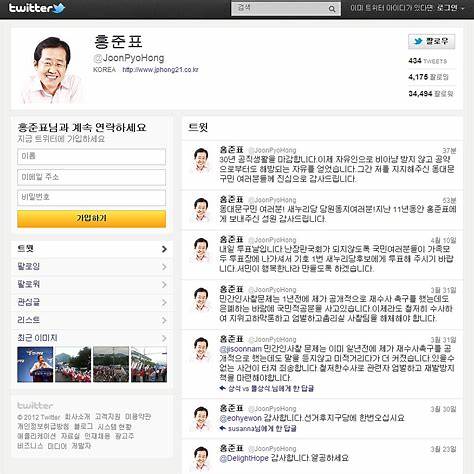Click the 비밀번호 password field

click(x=91, y=198)
